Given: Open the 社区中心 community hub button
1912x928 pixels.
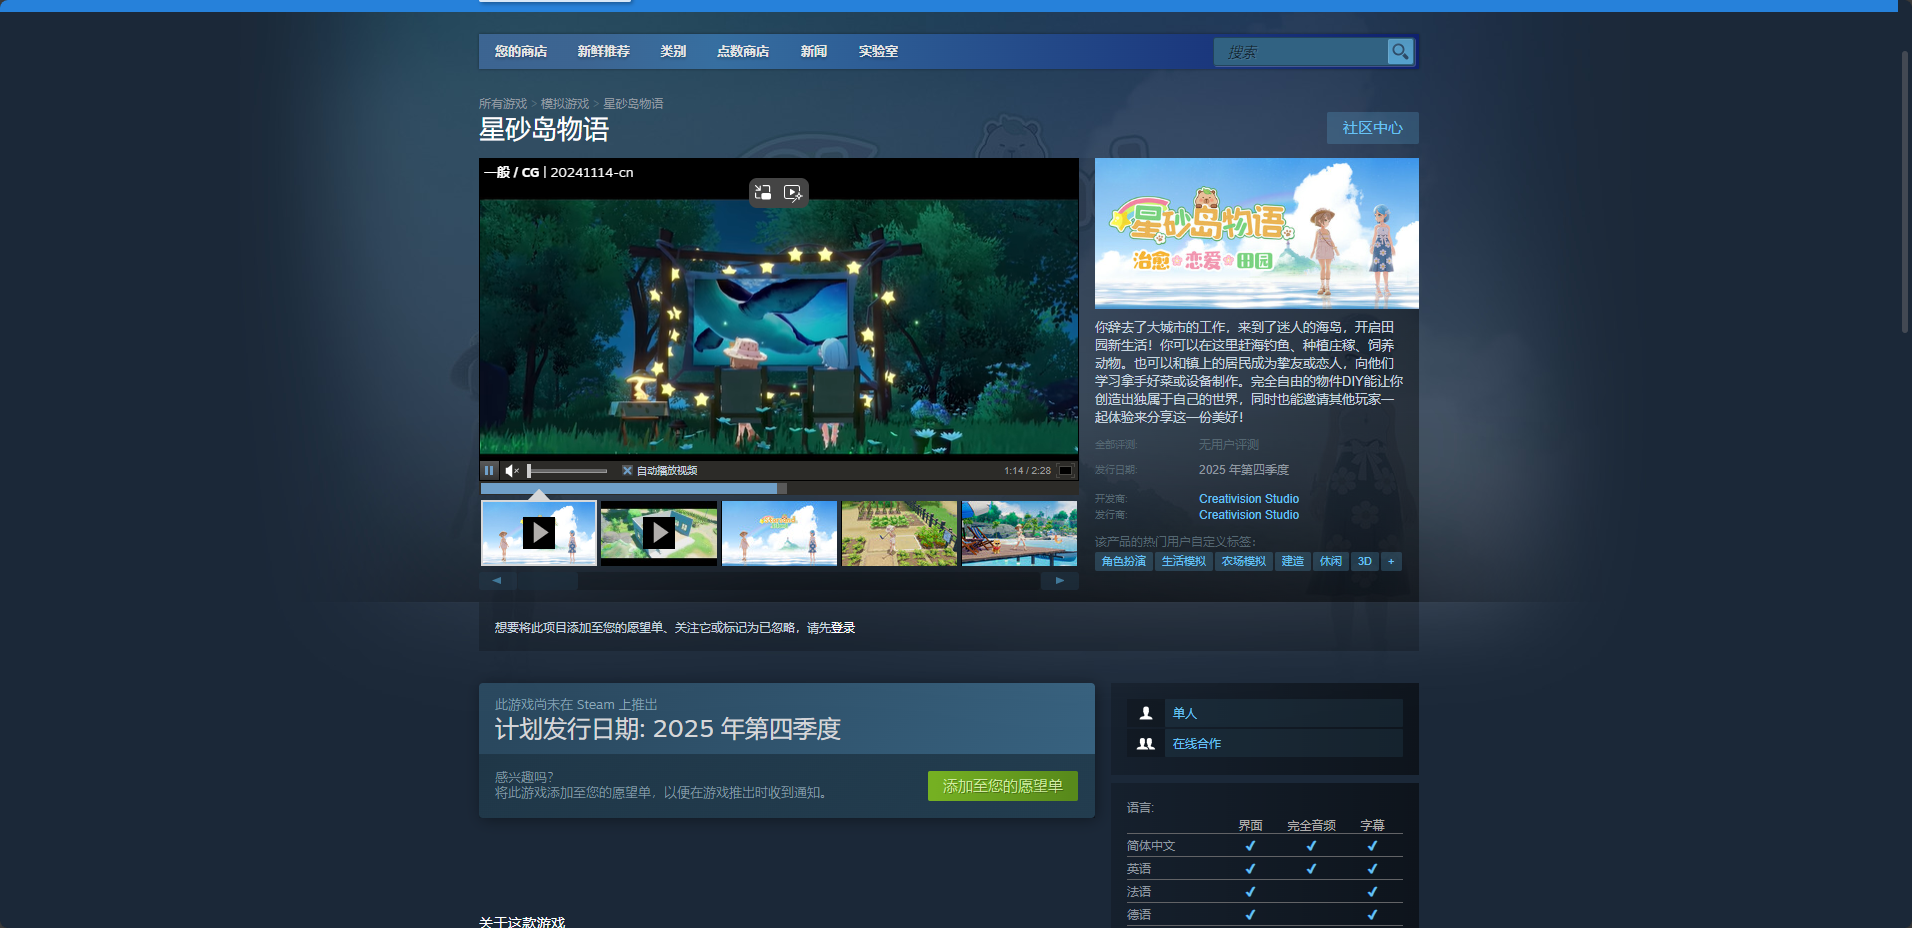Looking at the screenshot, I should click(1372, 128).
